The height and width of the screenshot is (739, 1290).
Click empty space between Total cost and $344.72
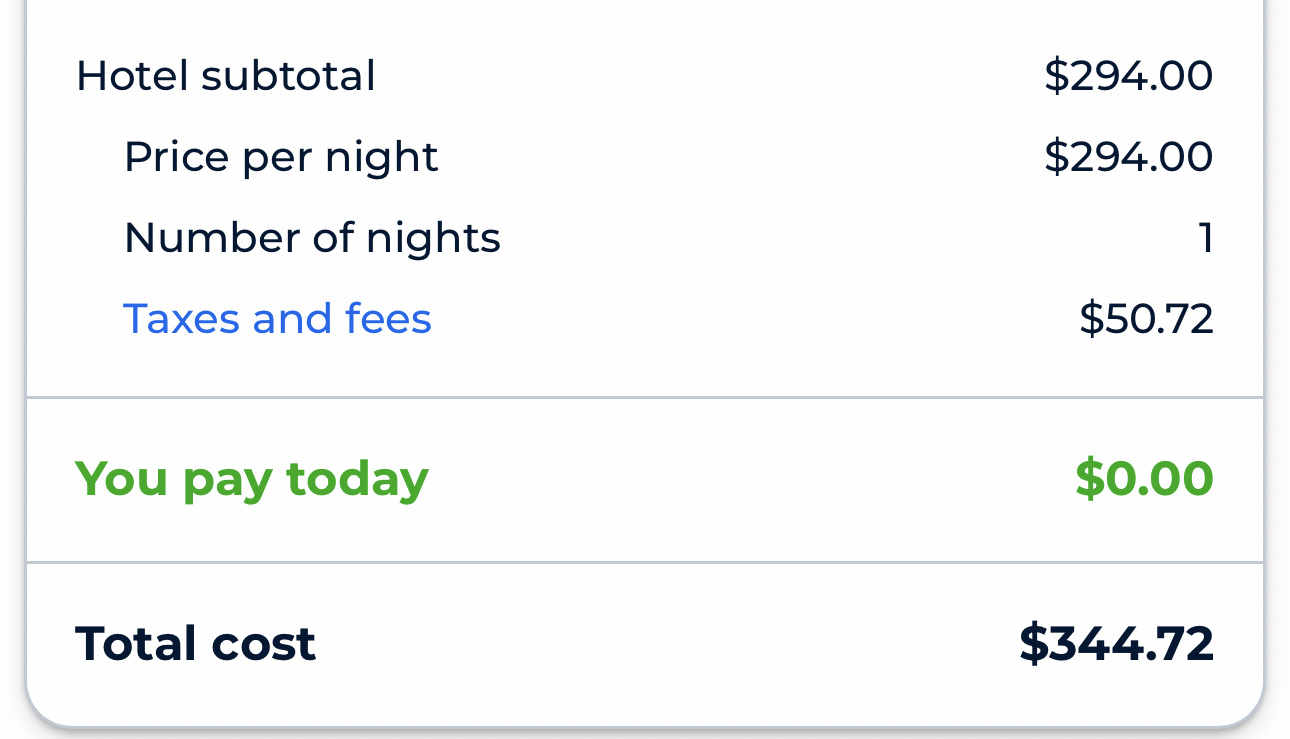[660, 643]
